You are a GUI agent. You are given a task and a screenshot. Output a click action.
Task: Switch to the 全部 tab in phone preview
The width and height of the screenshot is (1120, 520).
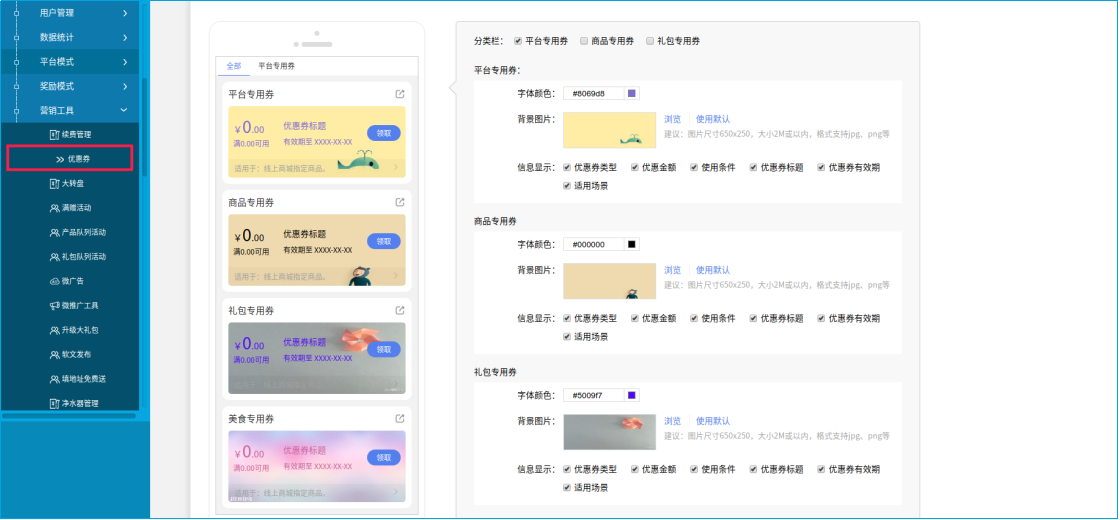point(234,66)
